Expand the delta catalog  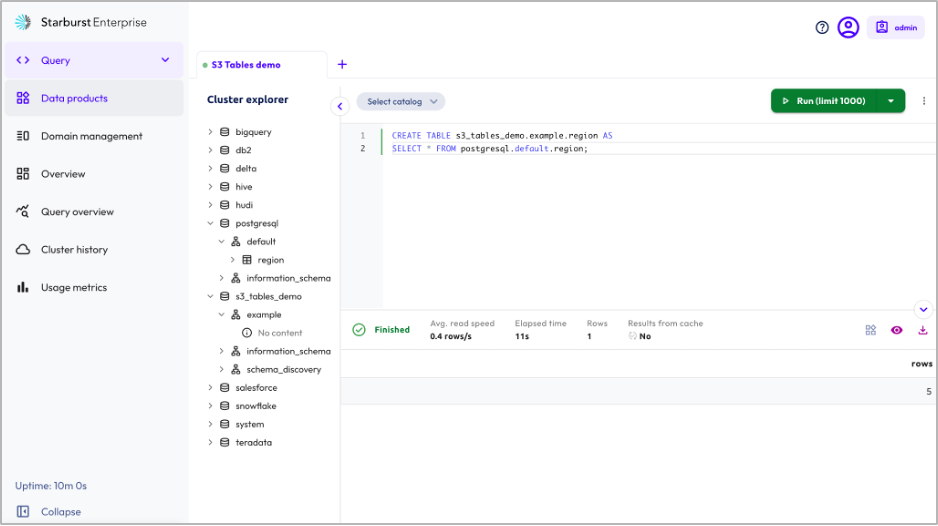[210, 169]
